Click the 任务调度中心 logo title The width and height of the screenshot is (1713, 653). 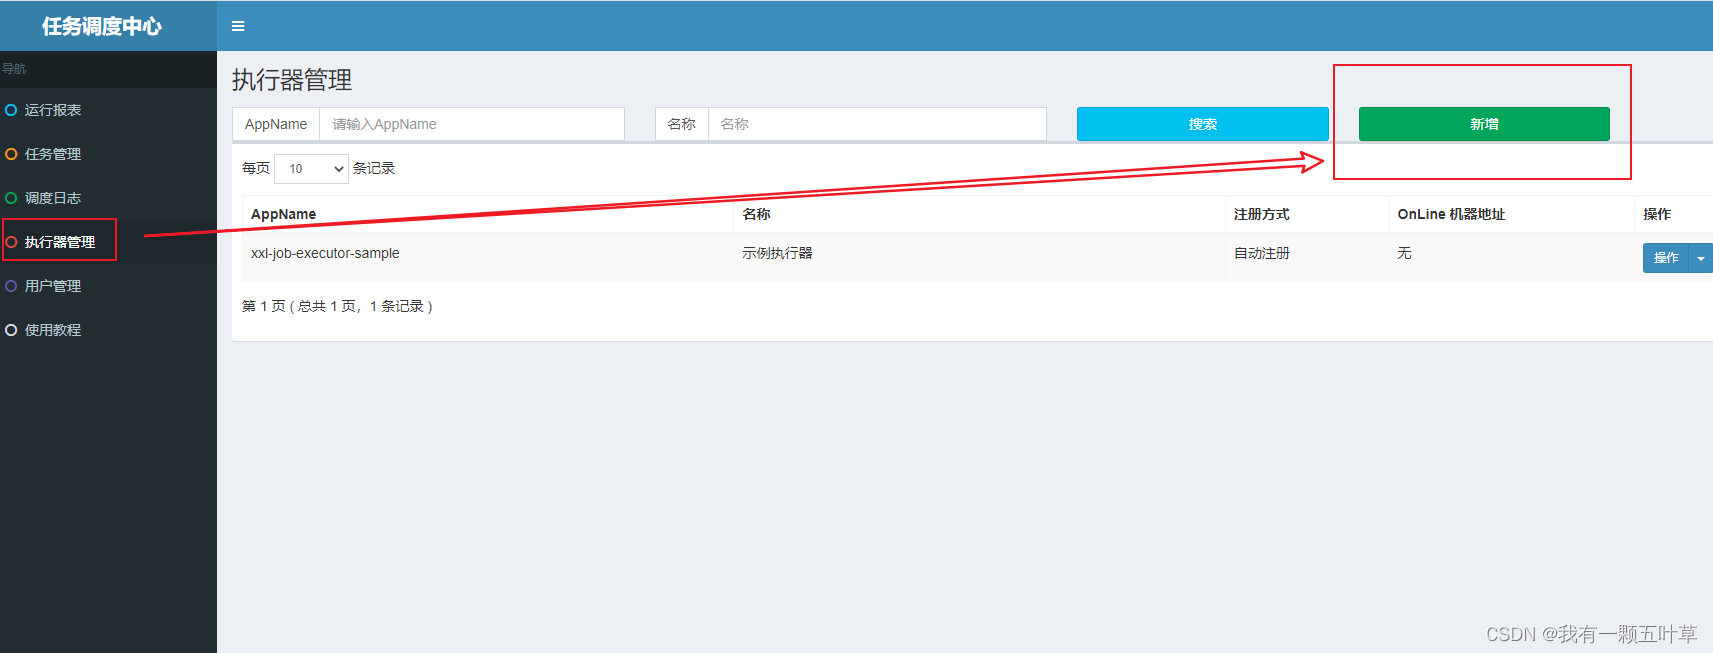(x=102, y=26)
